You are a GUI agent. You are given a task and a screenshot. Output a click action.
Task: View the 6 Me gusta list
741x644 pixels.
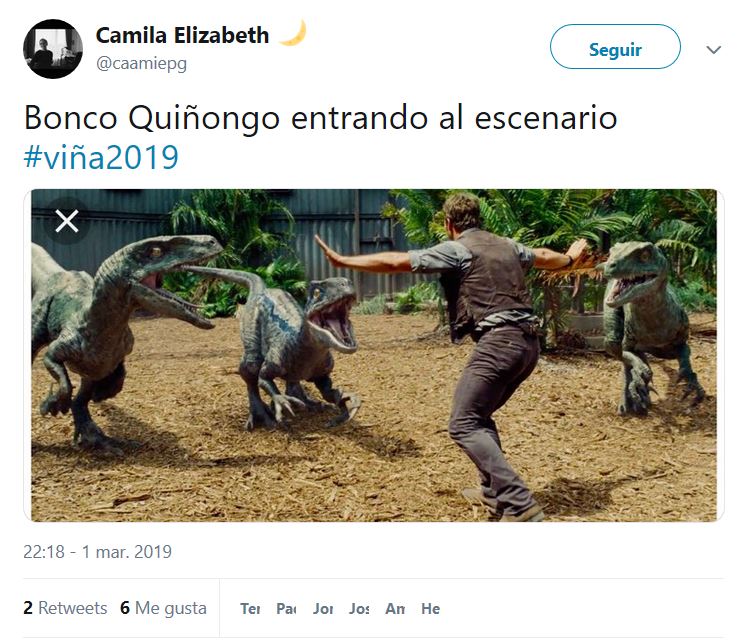pyautogui.click(x=164, y=608)
